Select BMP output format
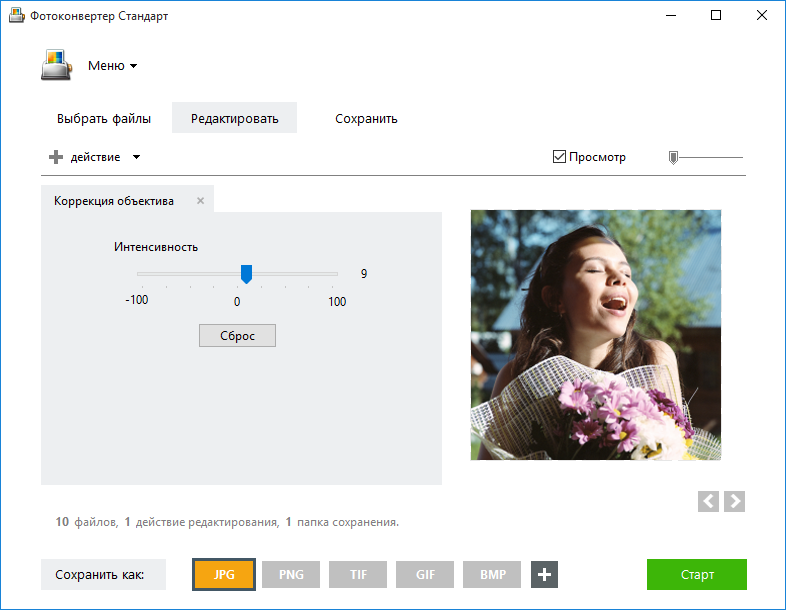This screenshot has height=610, width=786. (x=492, y=574)
